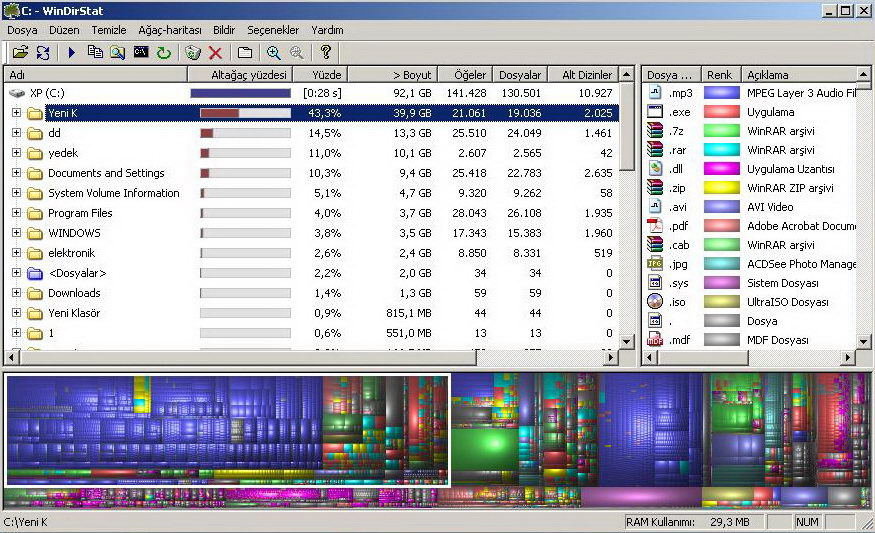Click the Delete to recycle bin icon
The height and width of the screenshot is (533, 875).
tap(193, 52)
